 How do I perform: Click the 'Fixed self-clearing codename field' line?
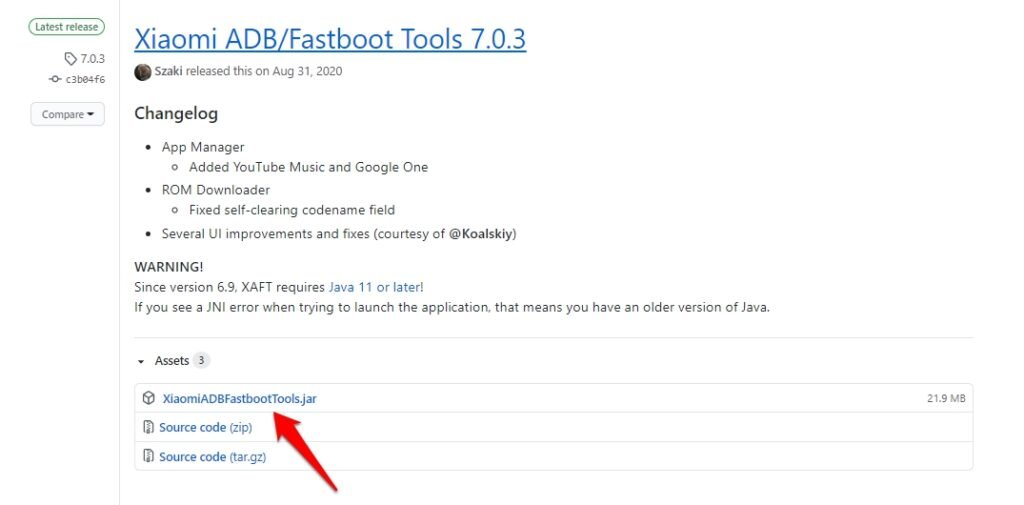[292, 210]
